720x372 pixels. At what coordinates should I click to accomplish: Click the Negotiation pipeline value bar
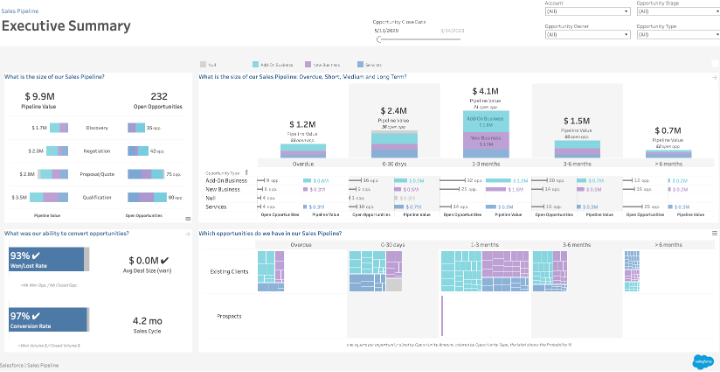[57, 151]
